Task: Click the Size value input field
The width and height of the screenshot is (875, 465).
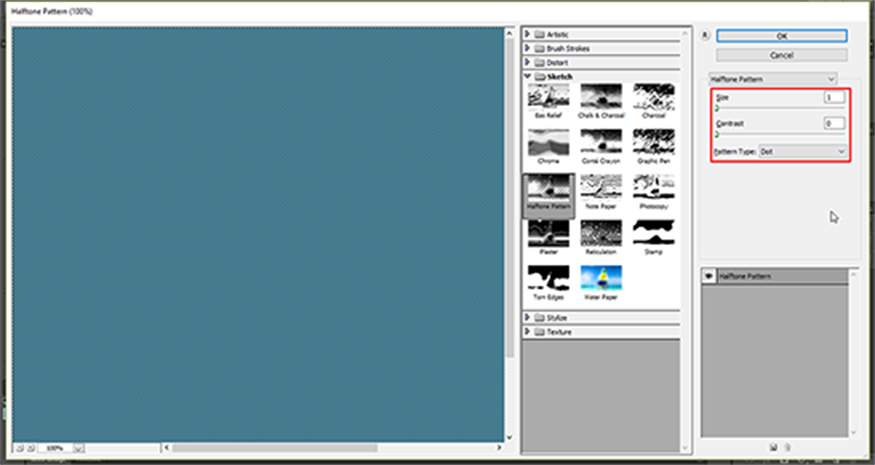Action: [x=834, y=97]
